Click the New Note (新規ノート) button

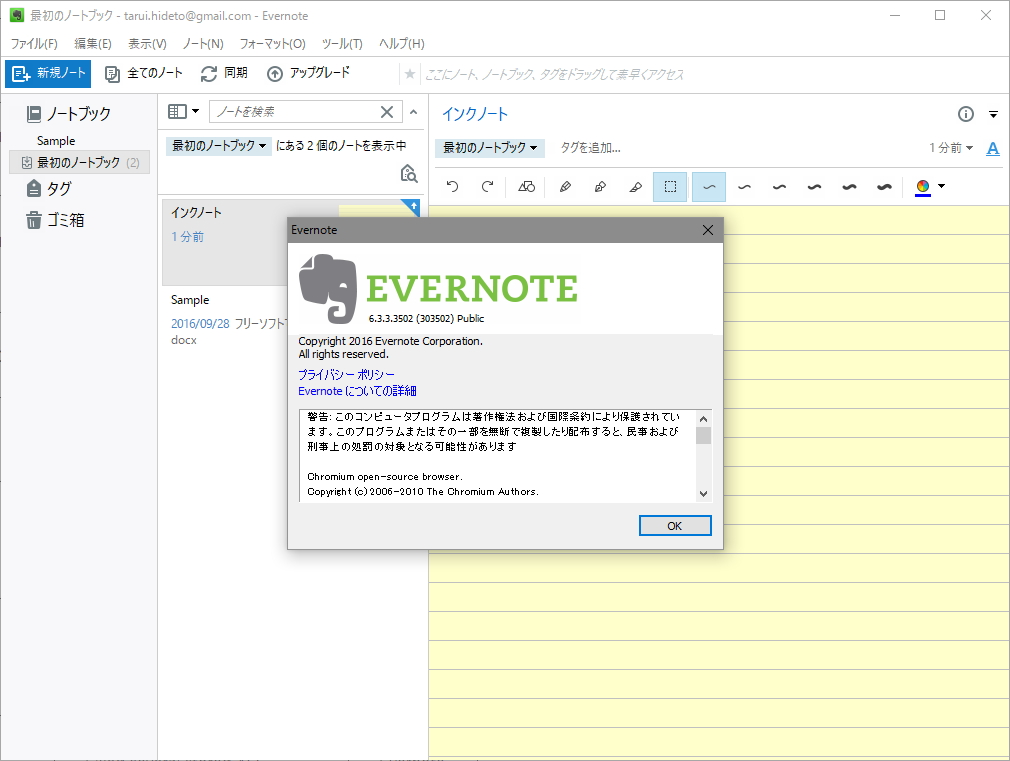(x=48, y=73)
